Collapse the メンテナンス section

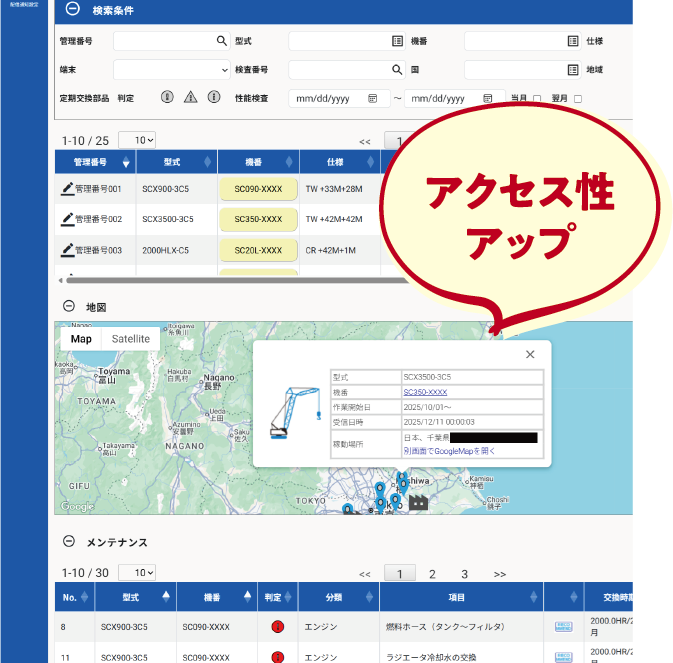tap(69, 542)
